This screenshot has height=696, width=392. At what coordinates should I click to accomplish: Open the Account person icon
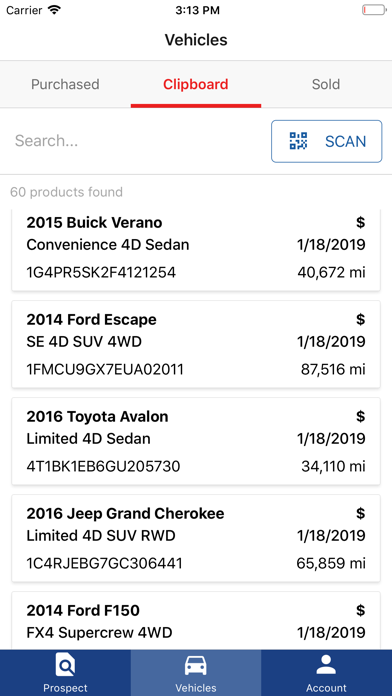pyautogui.click(x=326, y=667)
